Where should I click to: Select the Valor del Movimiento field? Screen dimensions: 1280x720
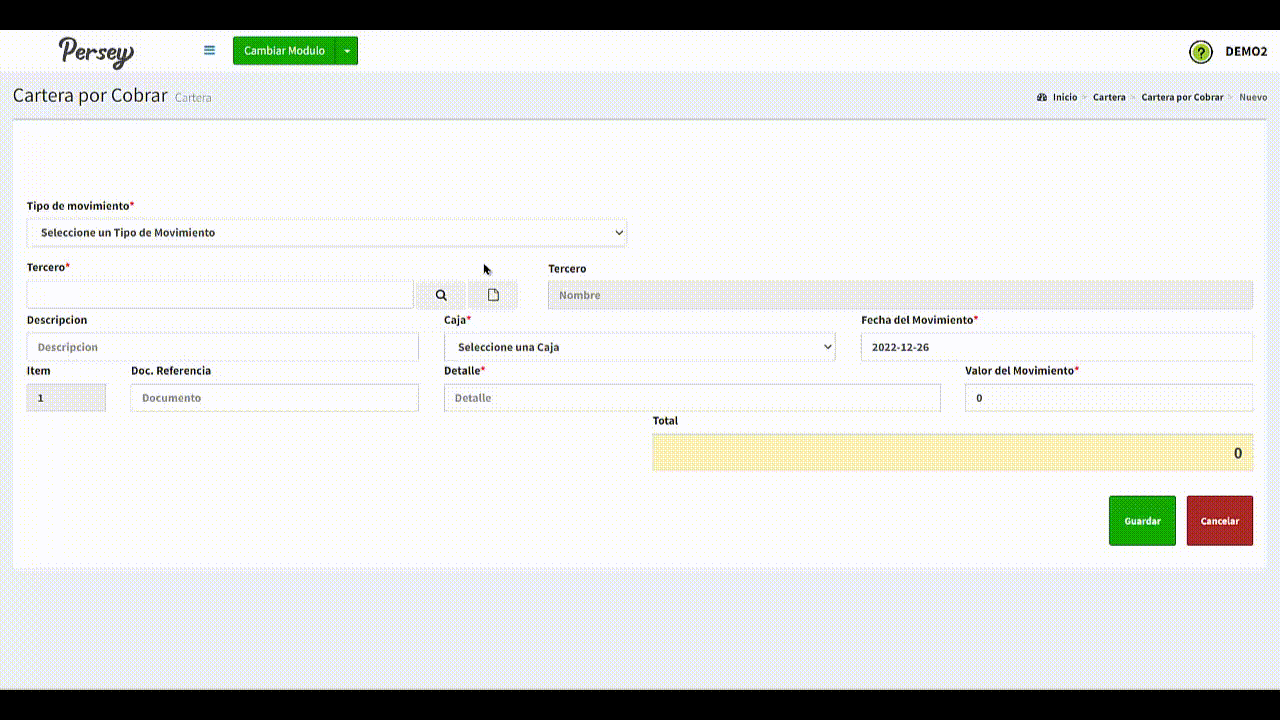click(1108, 398)
